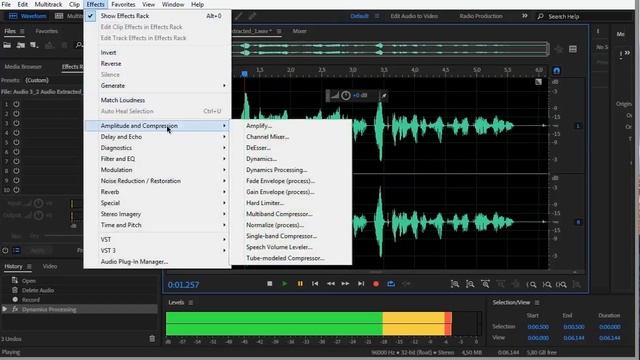Expand the Noise Reduction / Restoration submenu
The width and height of the screenshot is (640, 360).
157,181
